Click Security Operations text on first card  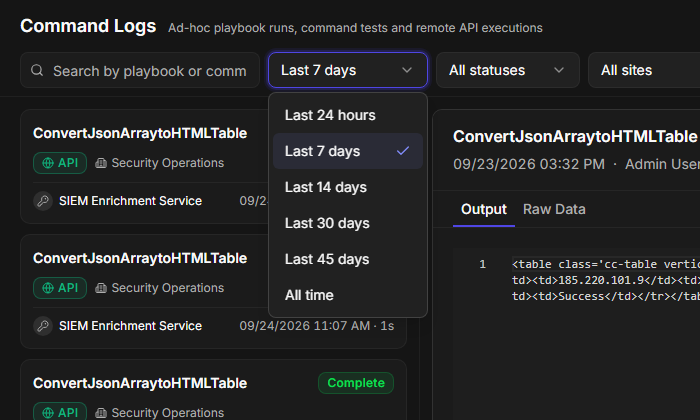click(x=167, y=163)
